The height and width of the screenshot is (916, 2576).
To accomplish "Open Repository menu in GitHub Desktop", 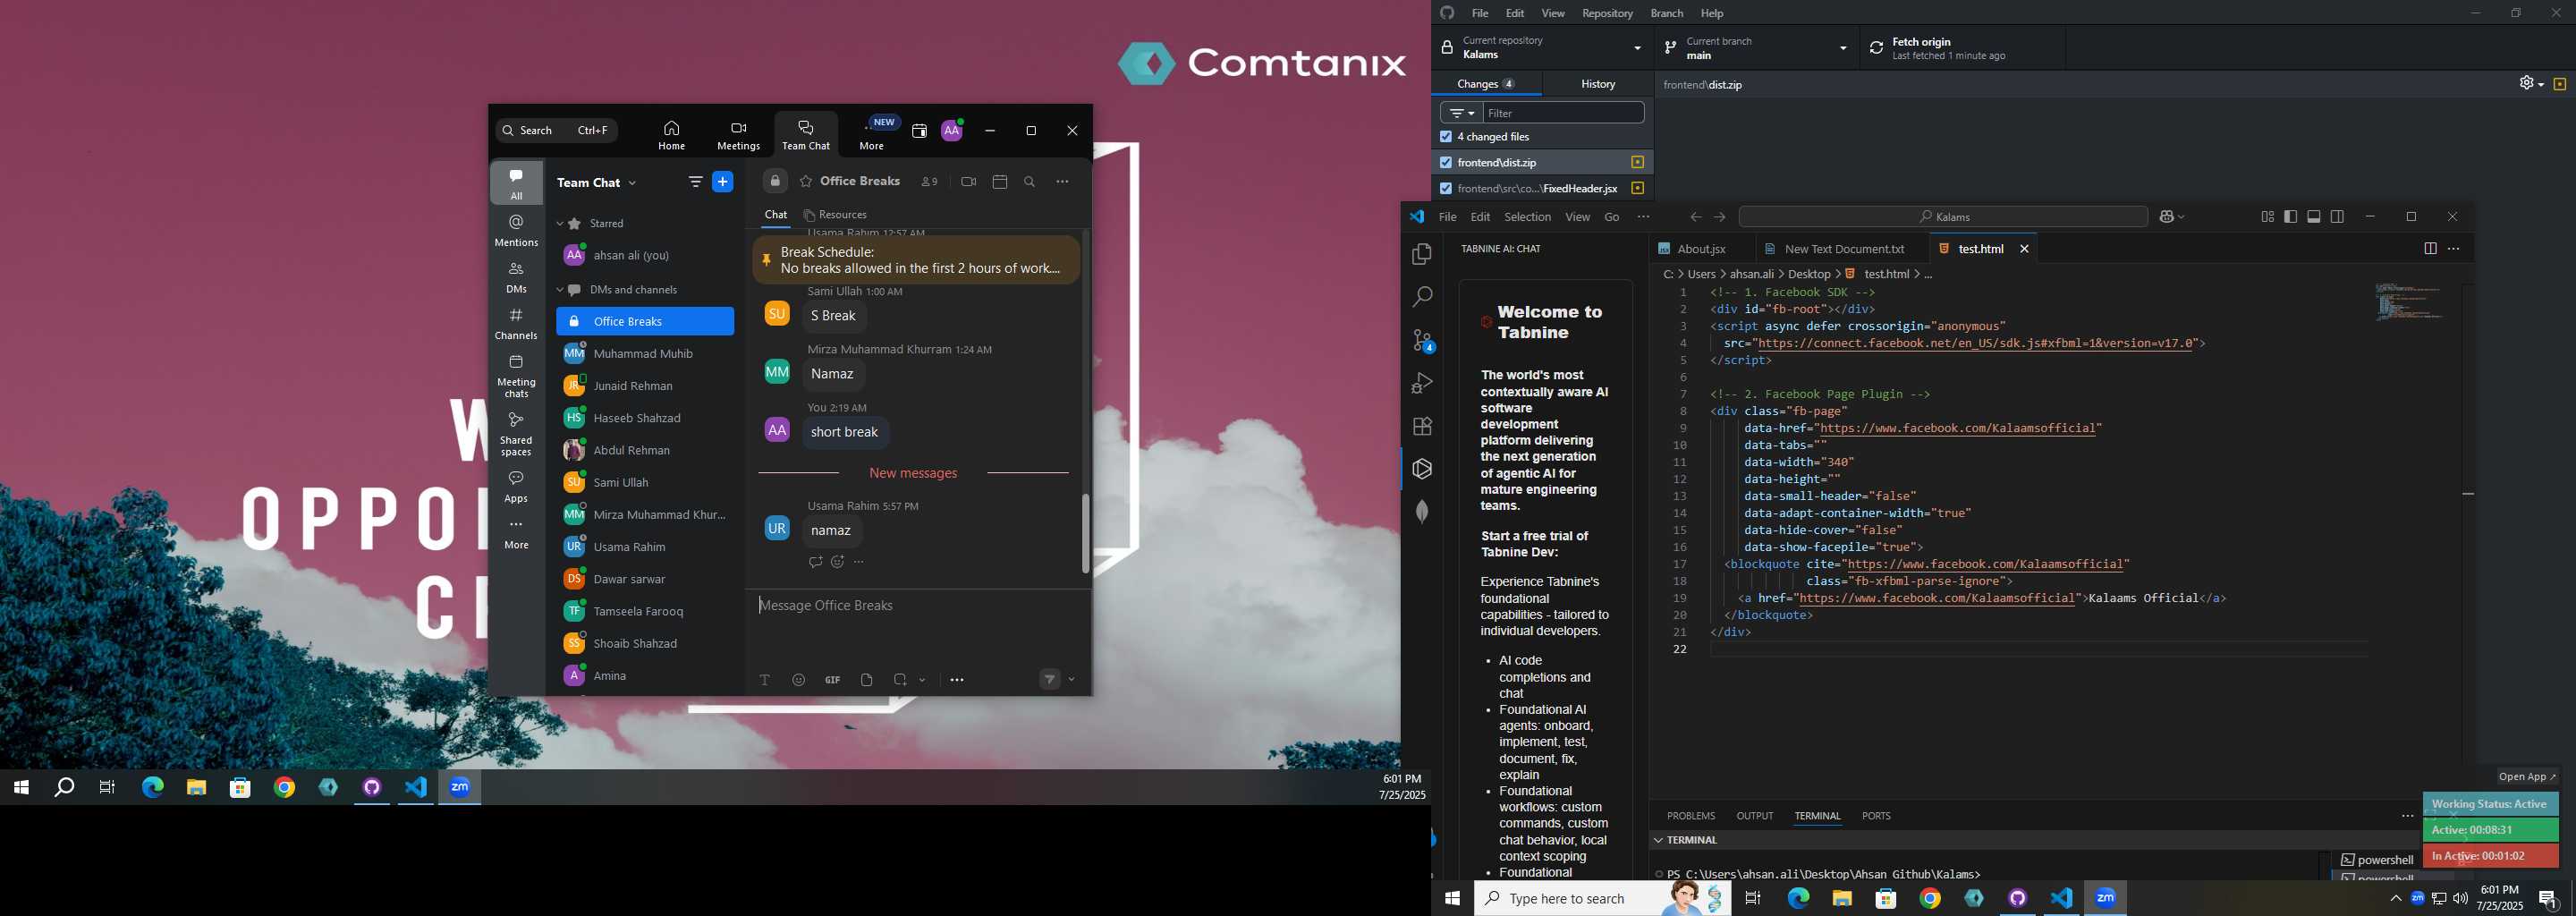I will click(1607, 13).
